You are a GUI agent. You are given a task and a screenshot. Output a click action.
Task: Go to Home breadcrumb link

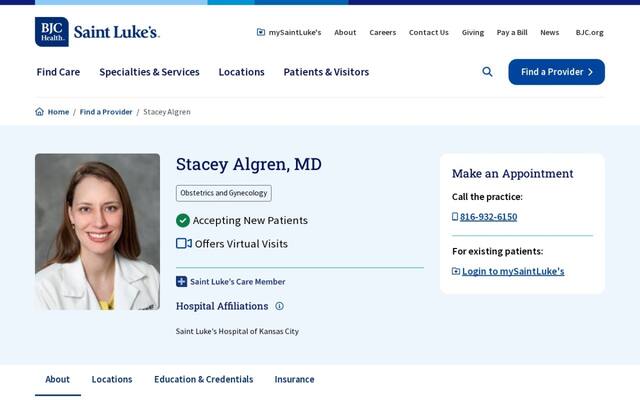[58, 112]
